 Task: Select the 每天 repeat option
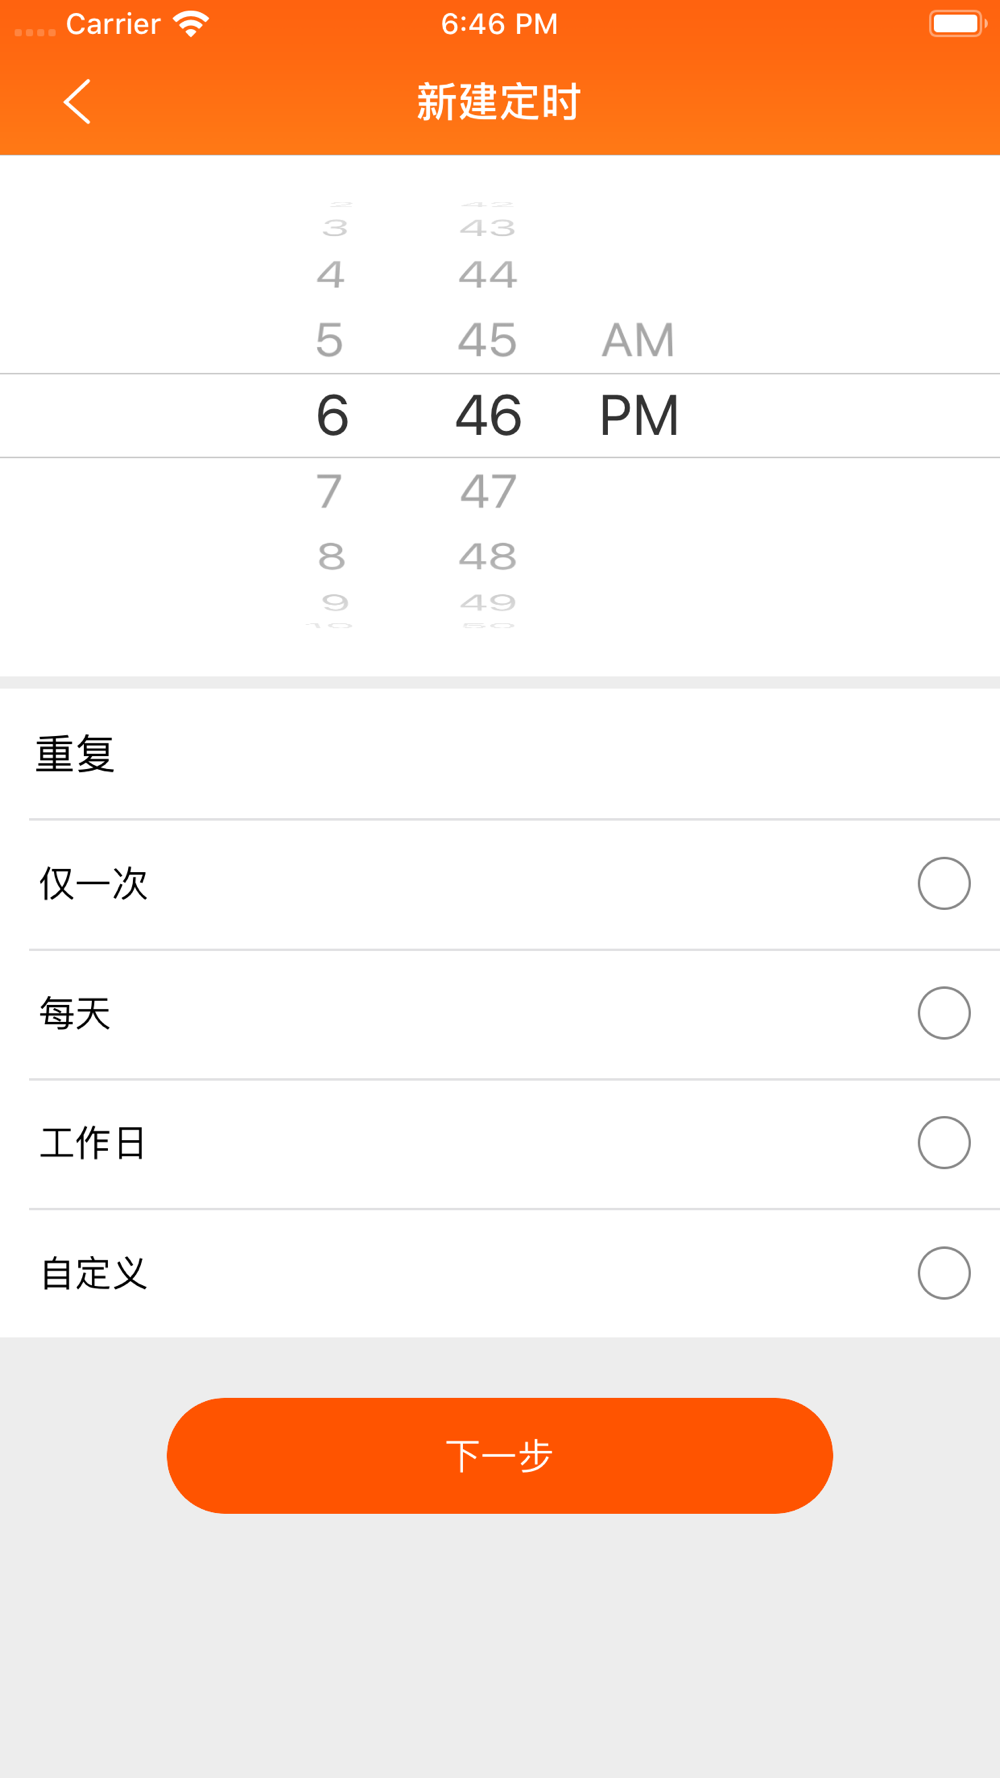coord(944,1013)
